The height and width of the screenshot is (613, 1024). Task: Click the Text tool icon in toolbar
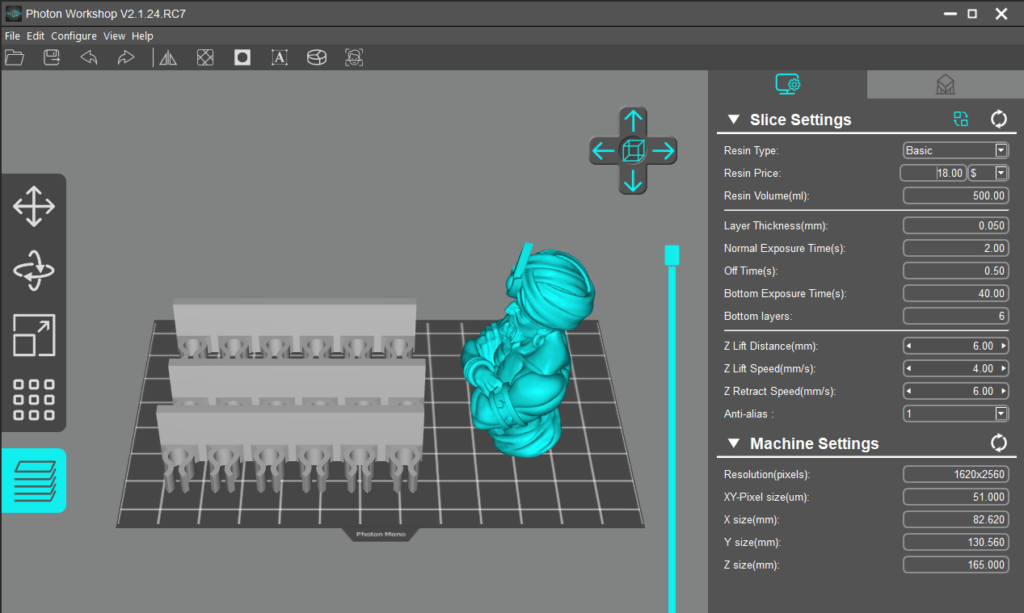click(x=279, y=58)
